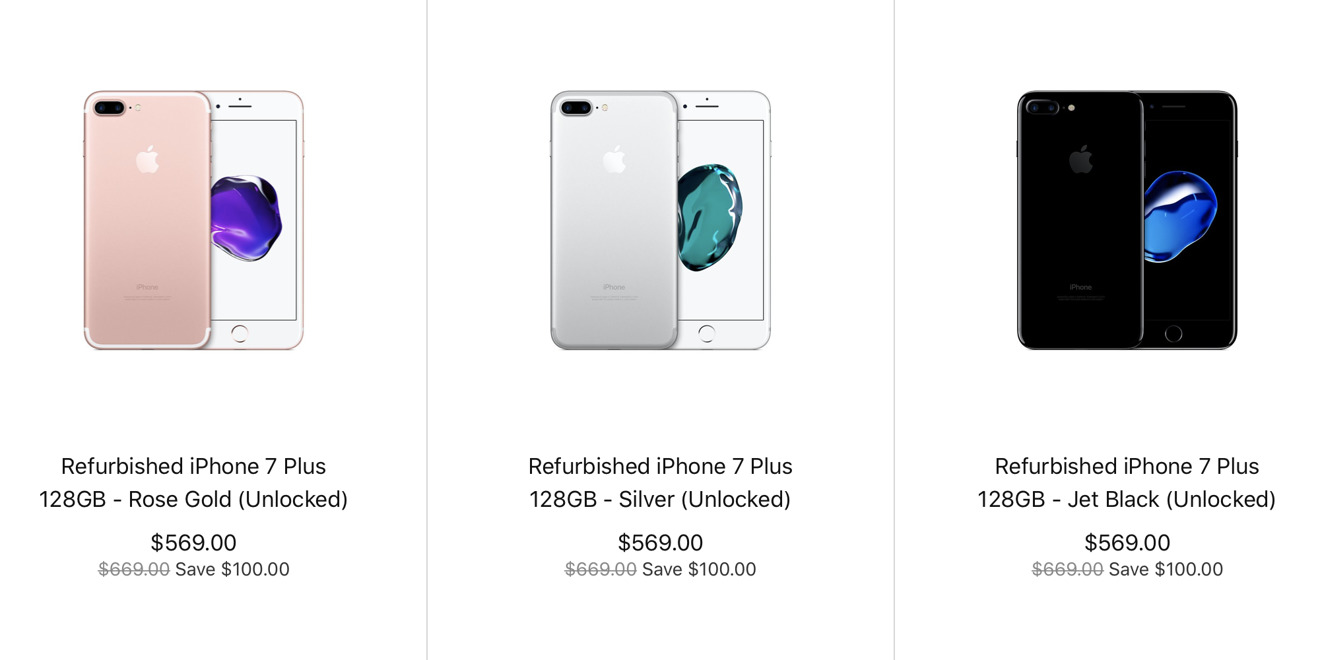Open the Jet Black iPhone 7 Plus image
Viewport: 1320px width, 660px height.
click(1127, 220)
